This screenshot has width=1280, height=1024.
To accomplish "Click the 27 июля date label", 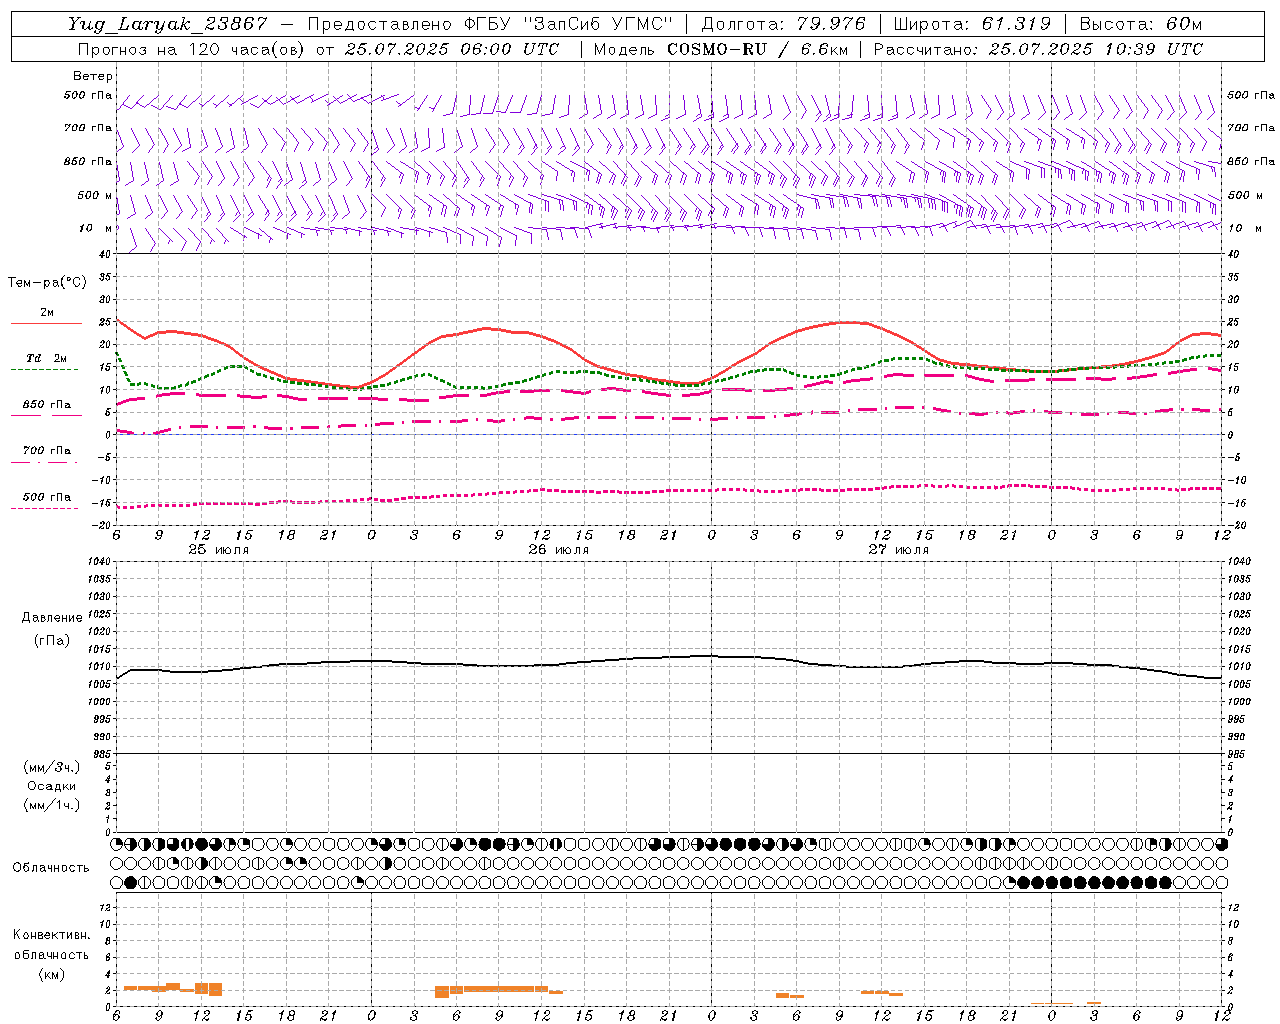I will pyautogui.click(x=899, y=550).
